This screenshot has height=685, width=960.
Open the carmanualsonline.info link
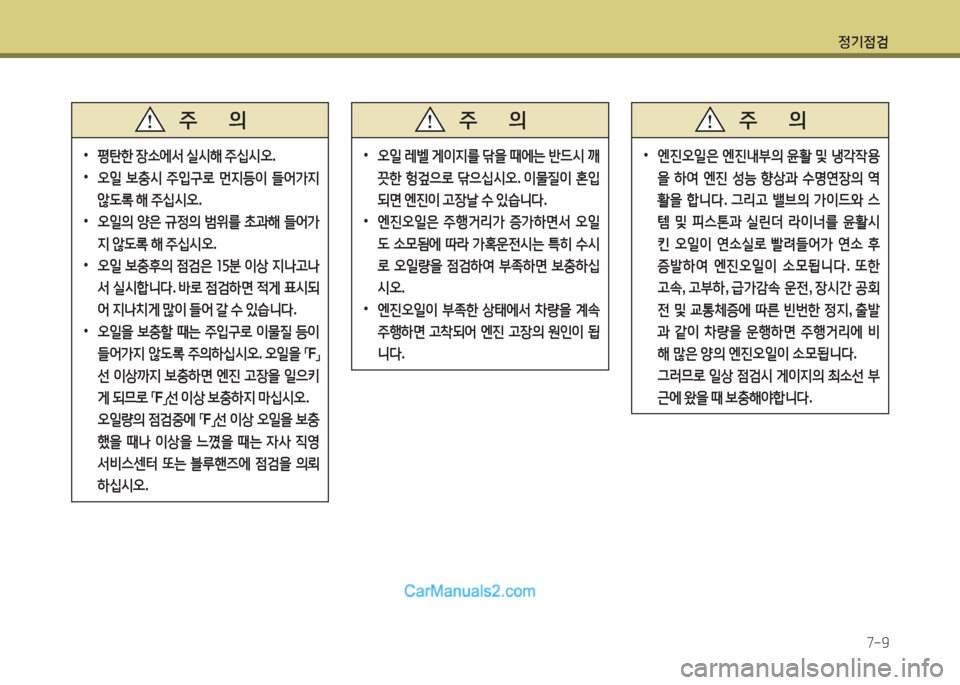coord(812,668)
